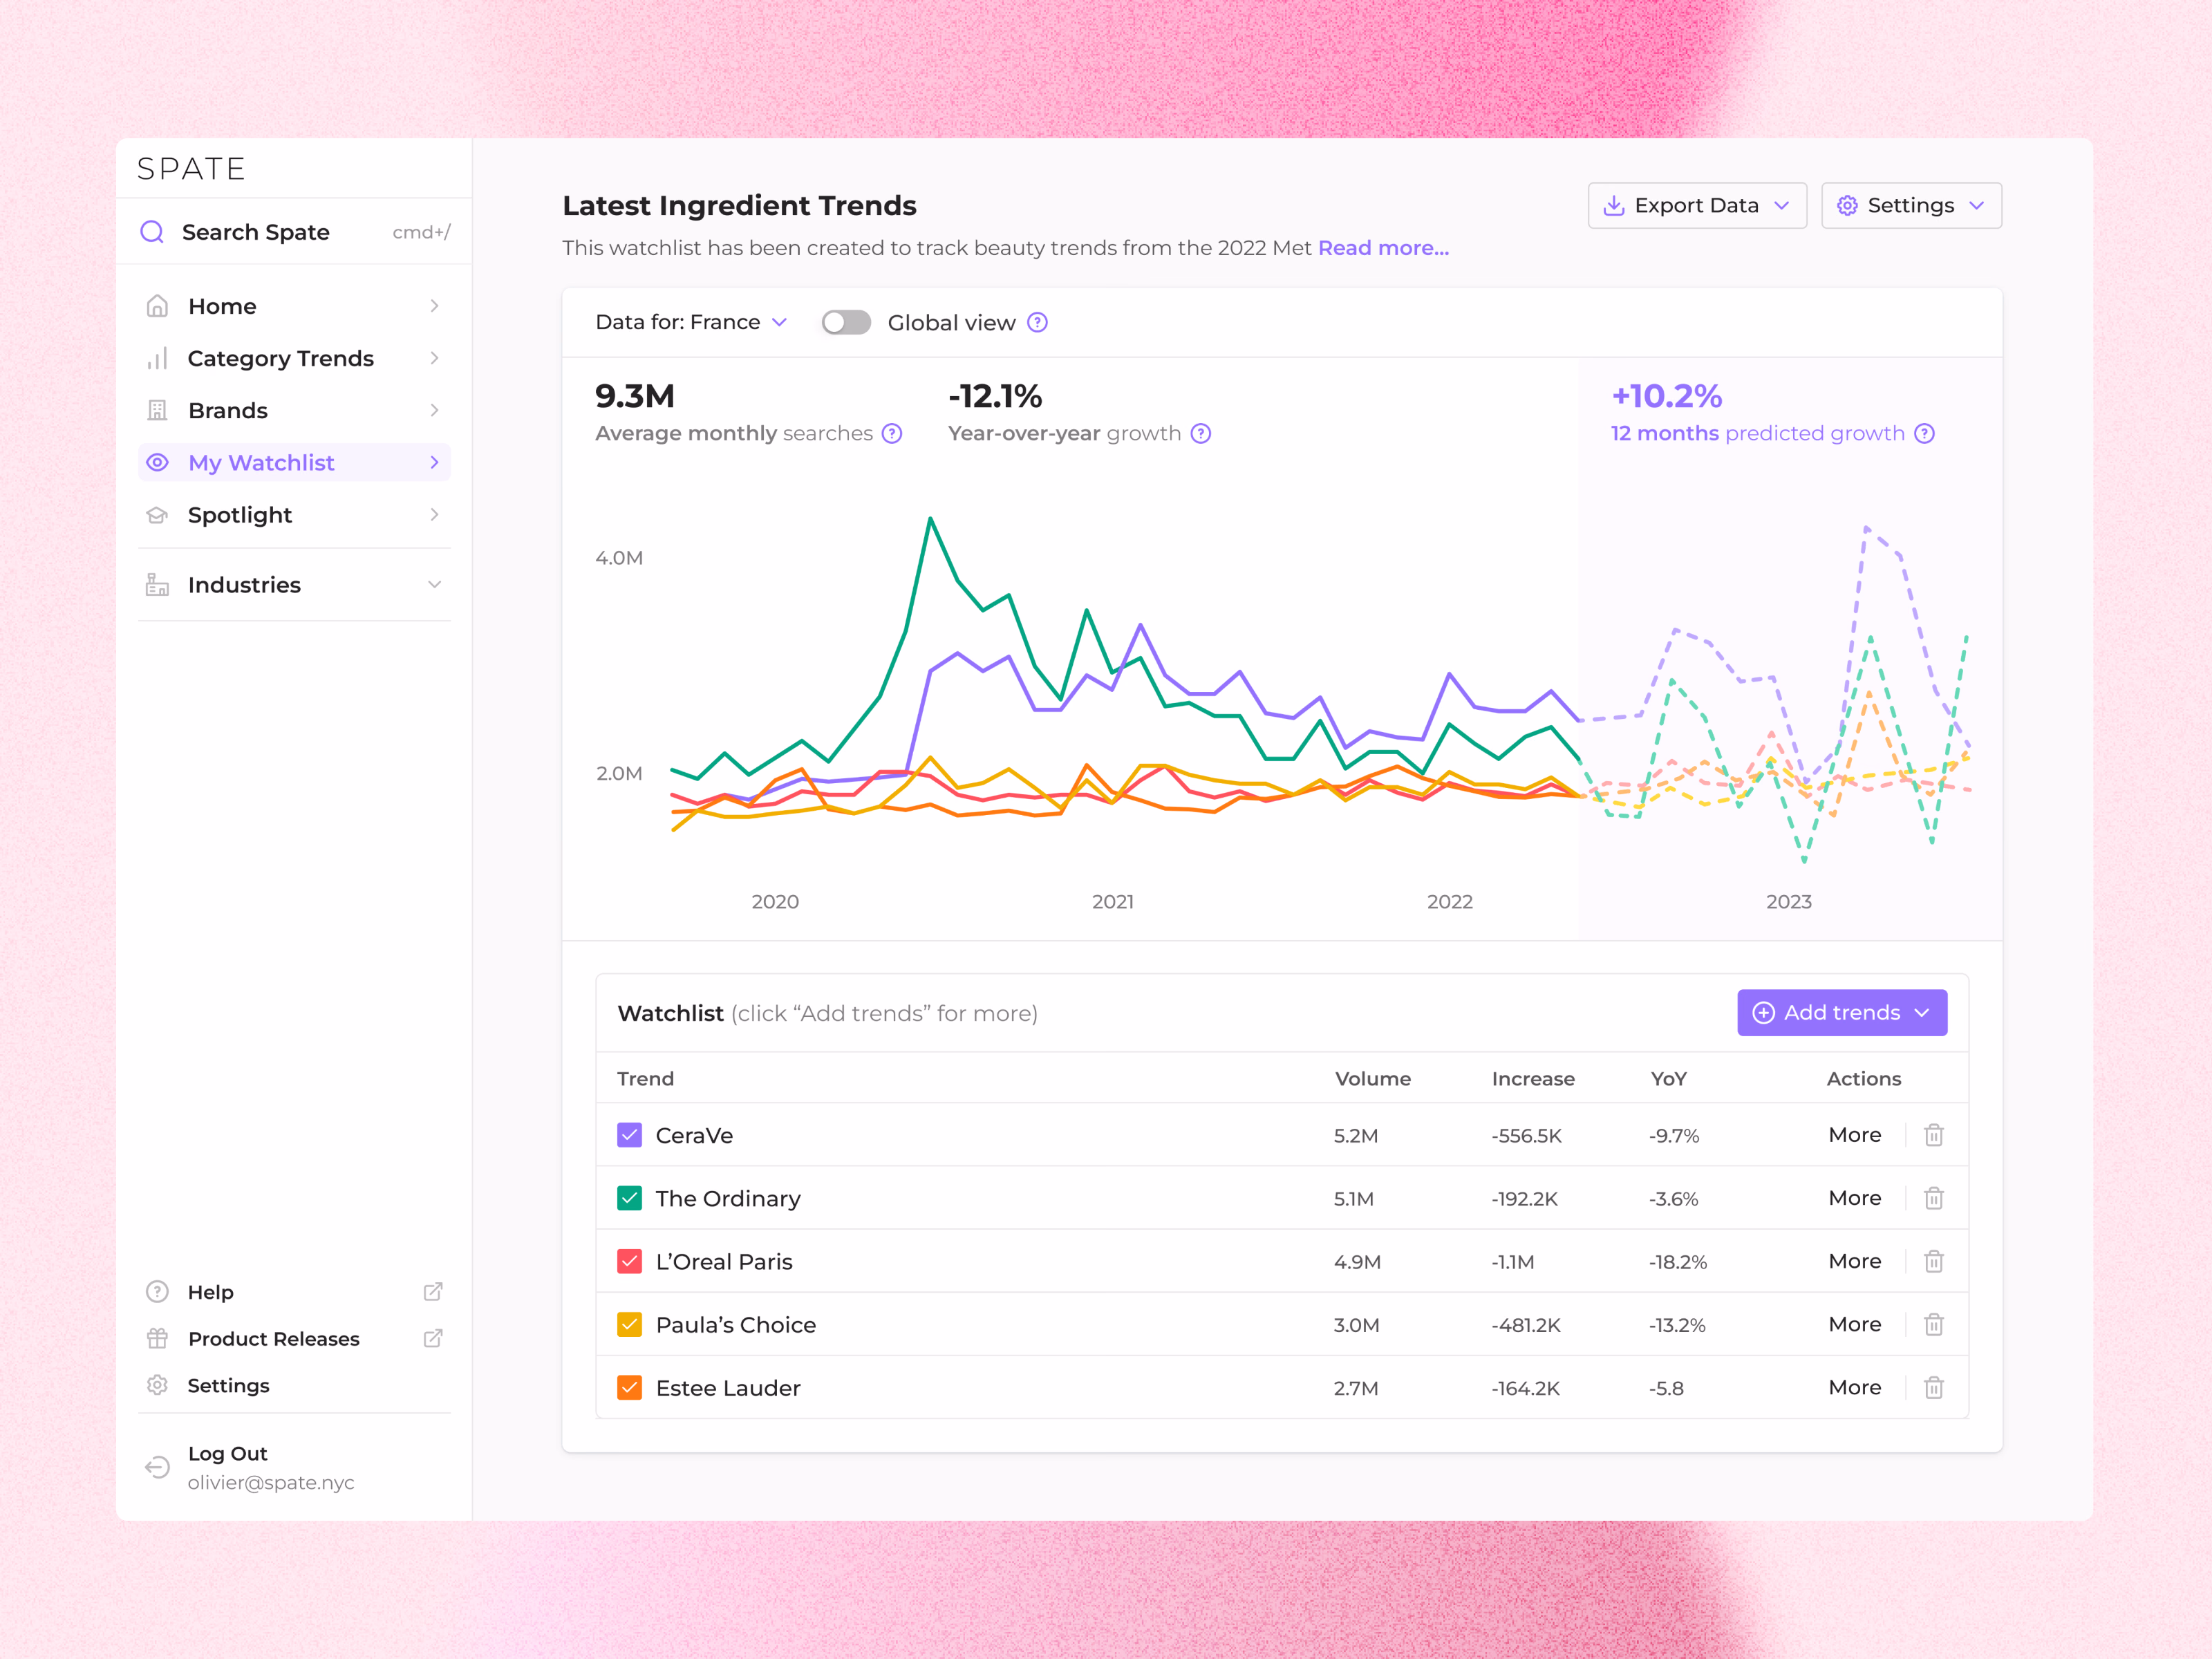Click More for CeraVe row

pyautogui.click(x=1855, y=1135)
